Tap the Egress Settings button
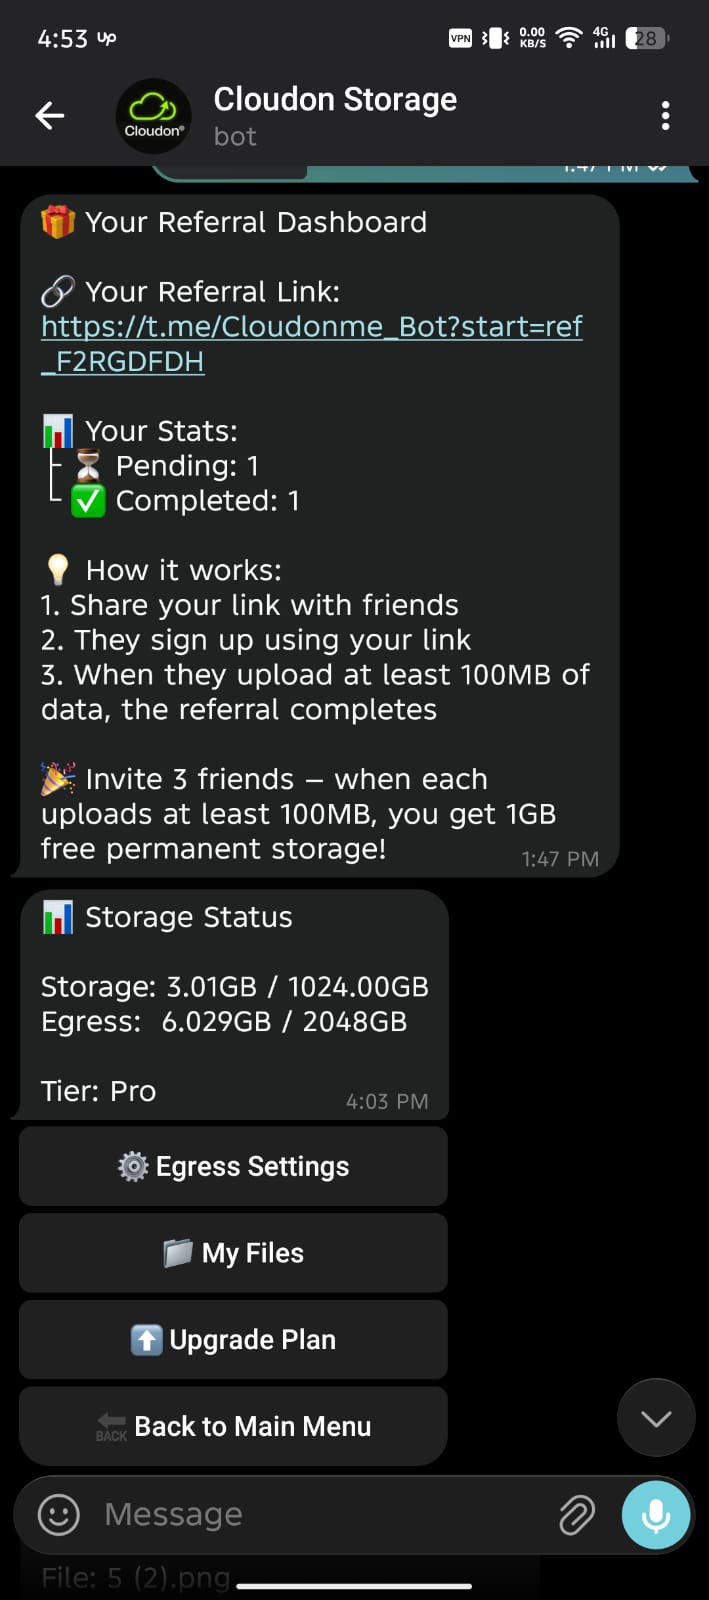The width and height of the screenshot is (709, 1600). [x=233, y=1166]
